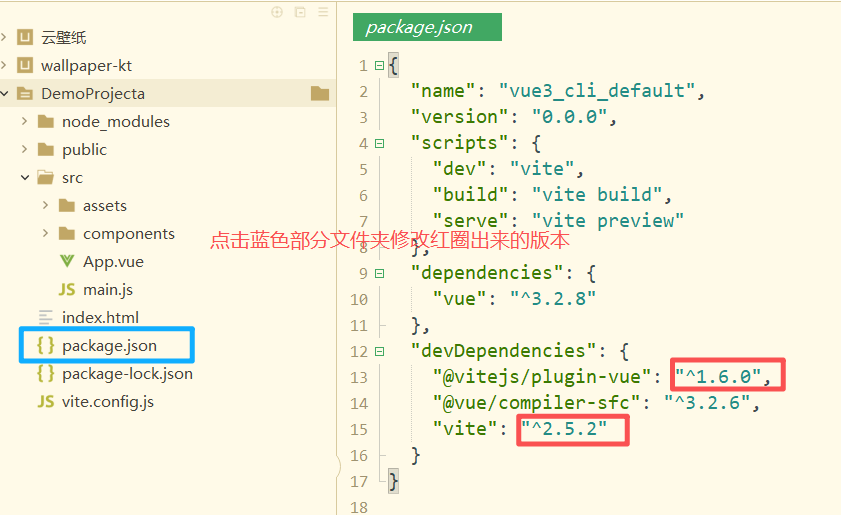The image size is (841, 515).
Task: Open the project panel hamburger menu icon
Action: (x=323, y=12)
